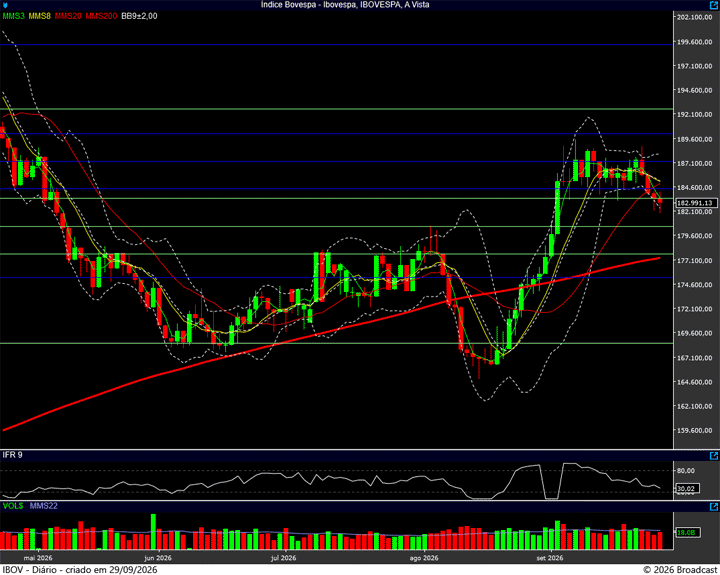720x575 pixels.
Task: Open the blue chart menu icon at top-left
Action: tap(4, 5)
